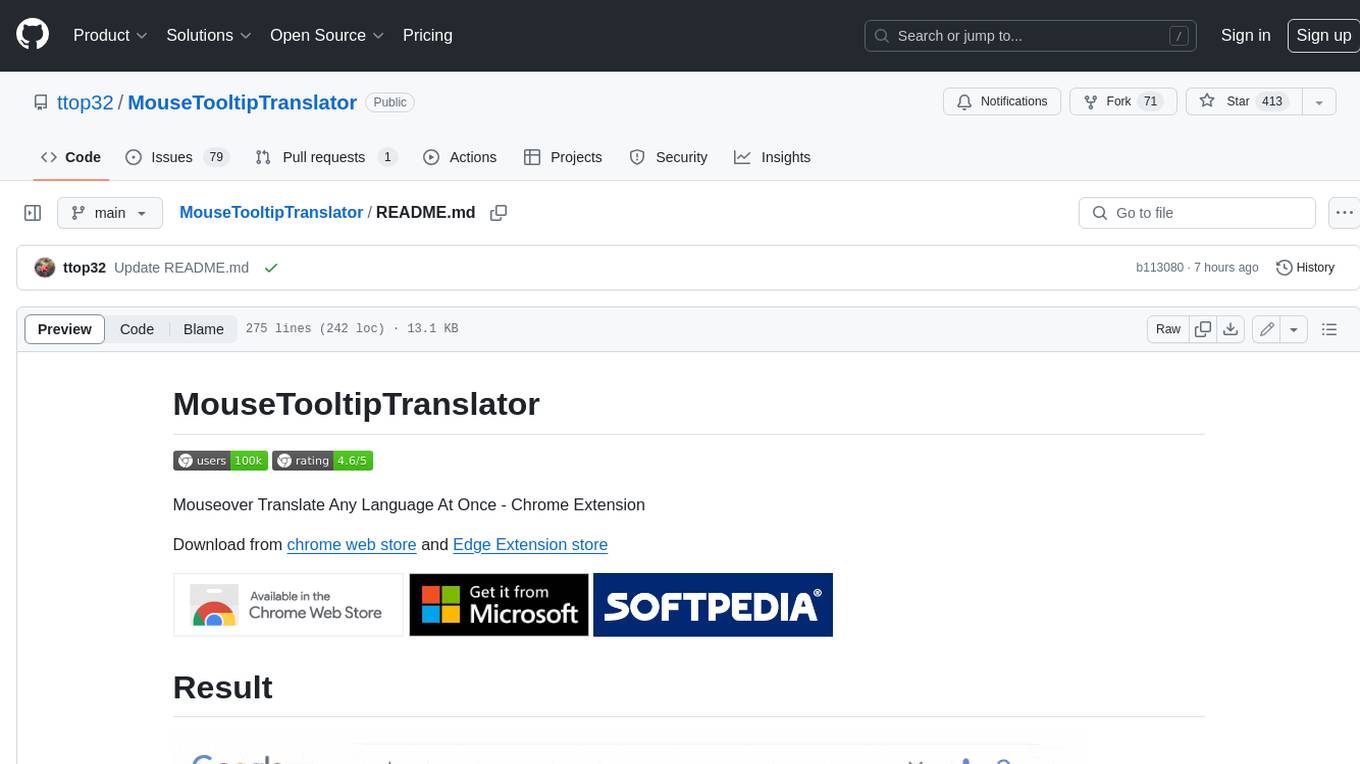The width and height of the screenshot is (1360, 764).
Task: Open the Actions tab
Action: click(460, 157)
